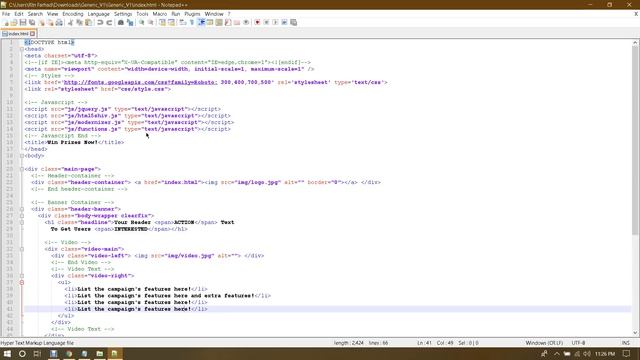This screenshot has width=640, height=360.
Task: Click the vertical scrollbar up arrow
Action: click(x=636, y=42)
